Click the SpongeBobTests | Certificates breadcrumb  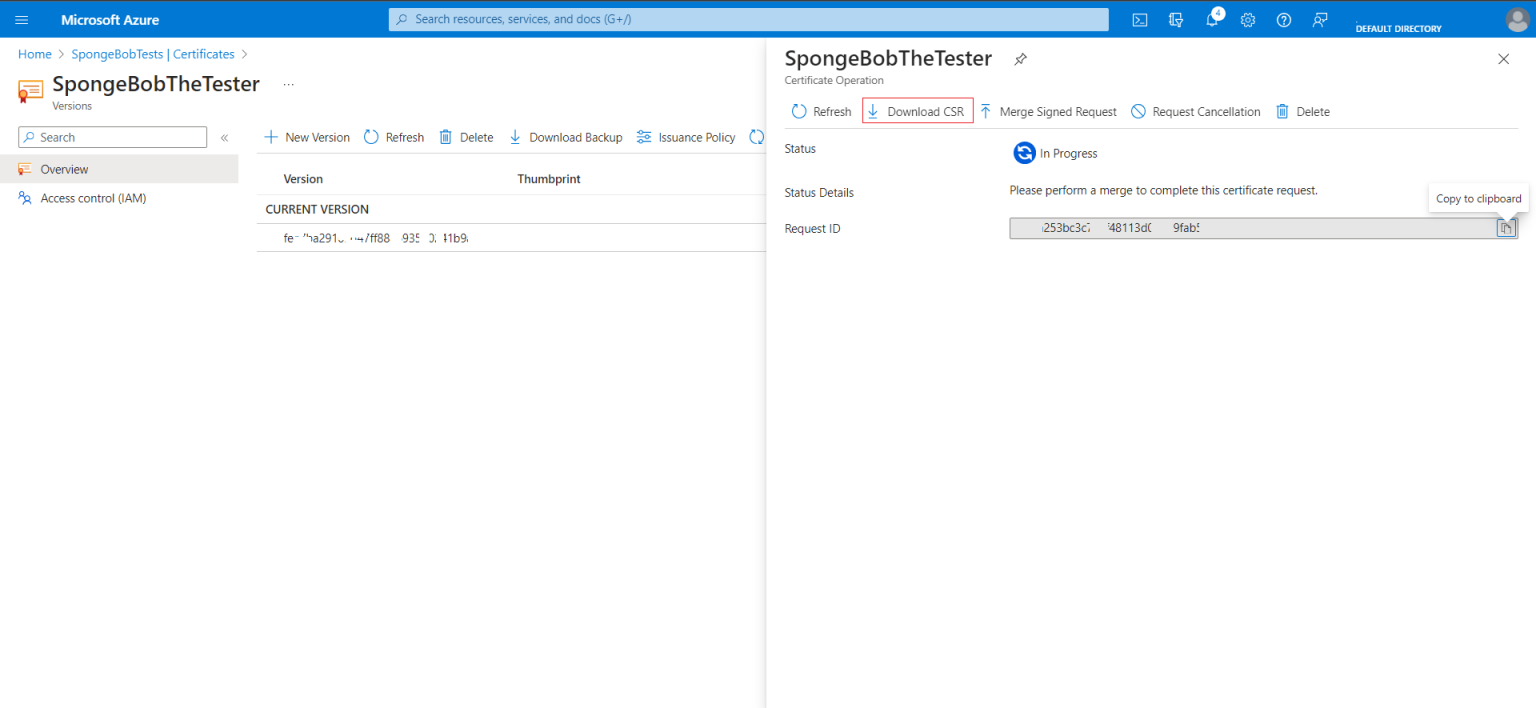coord(153,54)
